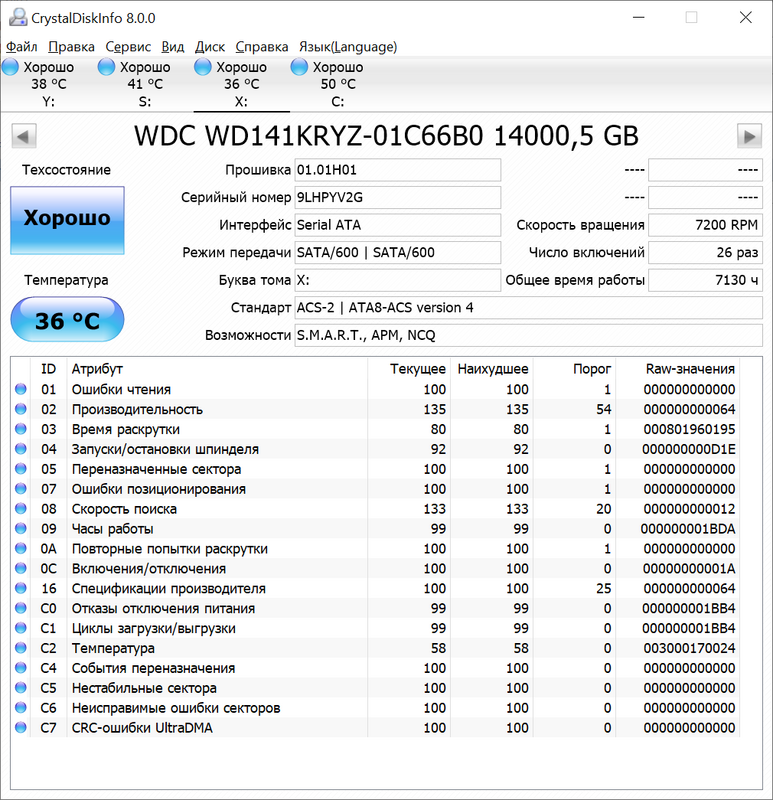This screenshot has height=800, width=773.
Task: Open the Правка menu
Action: 71,47
